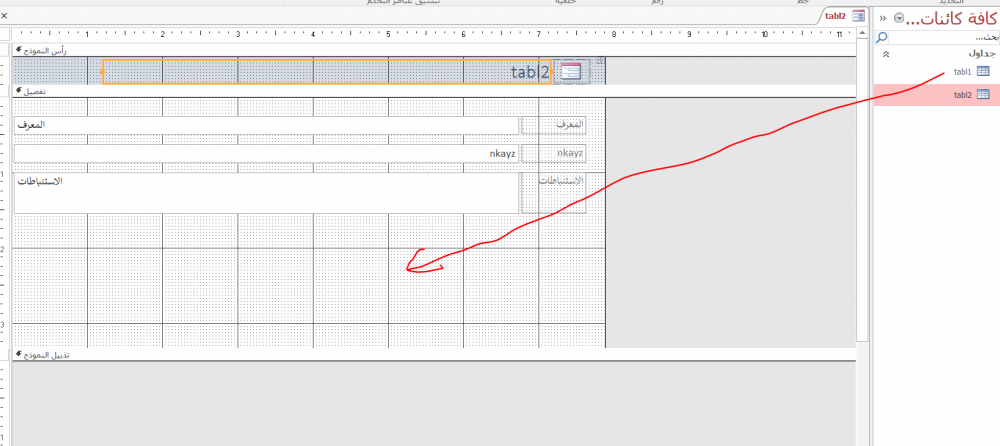The height and width of the screenshot is (446, 1000).
Task: Select the المعرف field label
Action: pyautogui.click(x=554, y=125)
